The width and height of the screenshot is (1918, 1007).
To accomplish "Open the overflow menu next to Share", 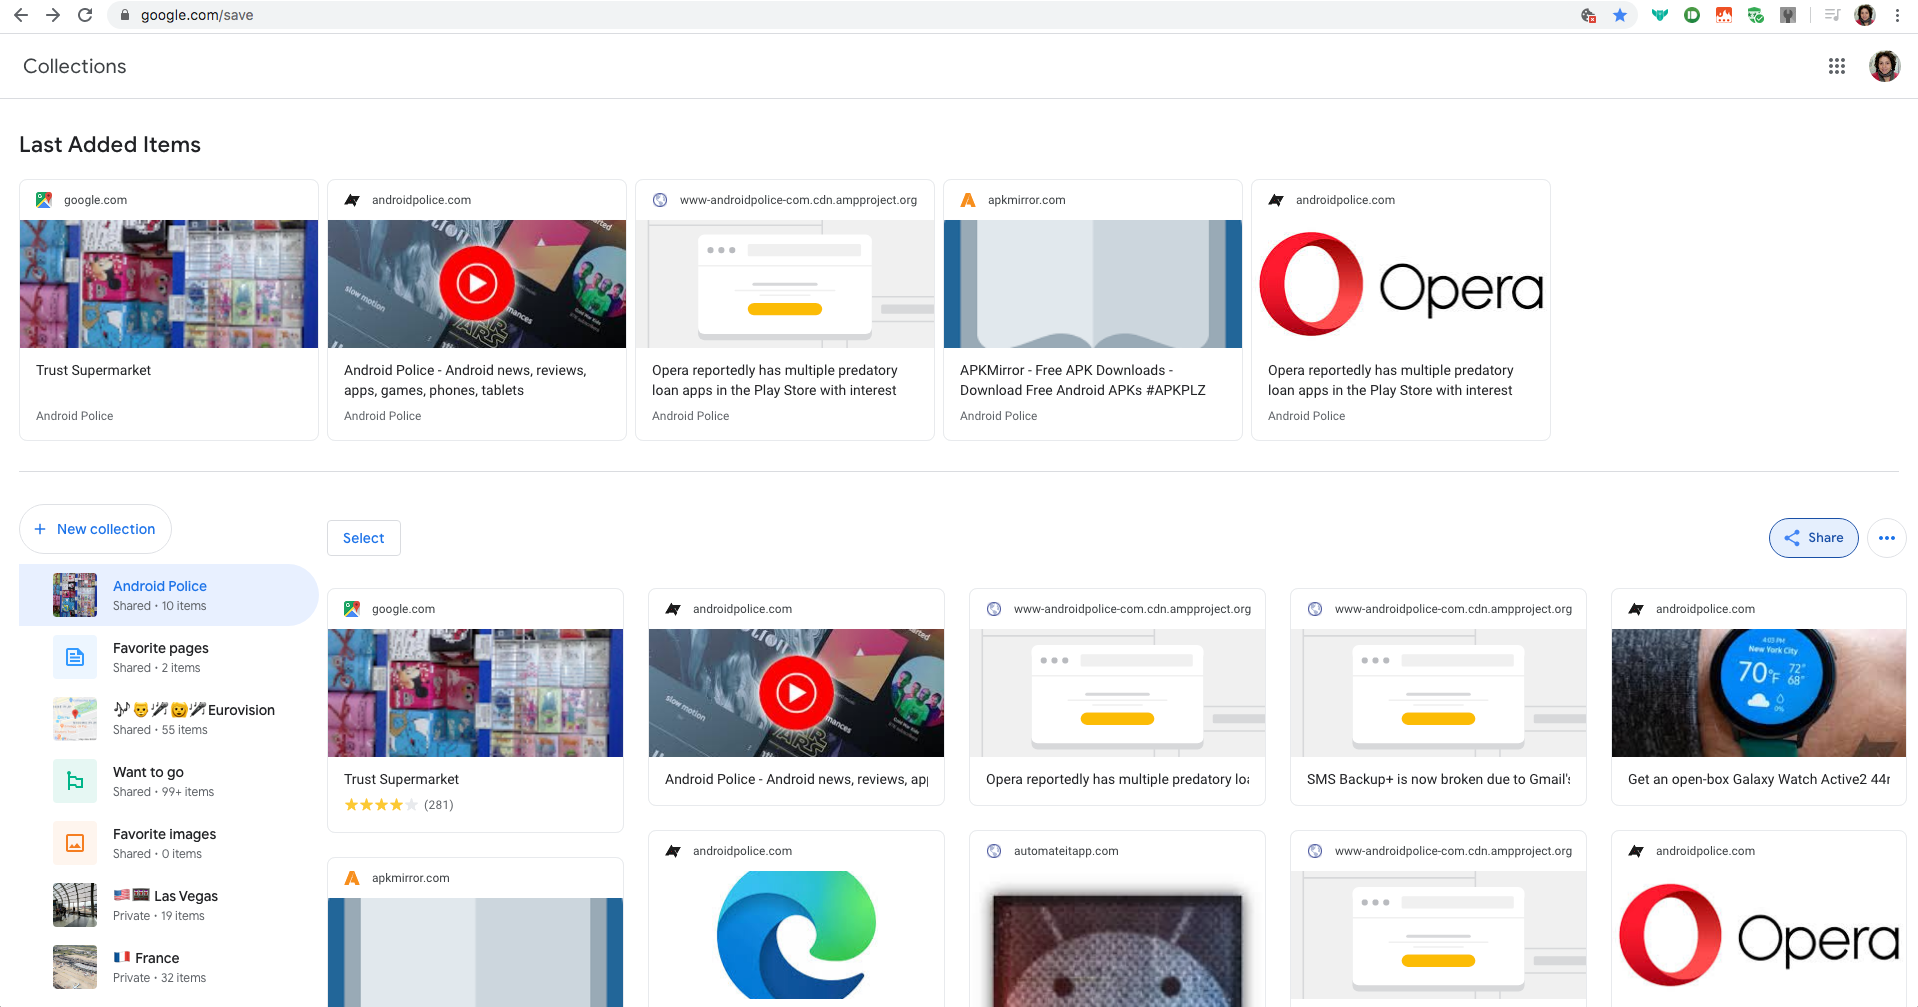I will coord(1887,538).
